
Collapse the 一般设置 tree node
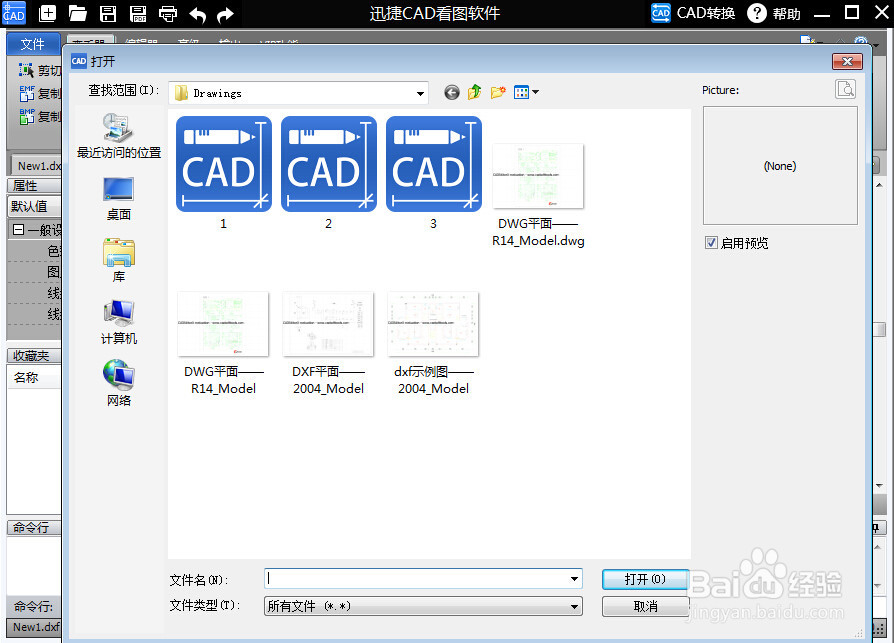(x=18, y=230)
